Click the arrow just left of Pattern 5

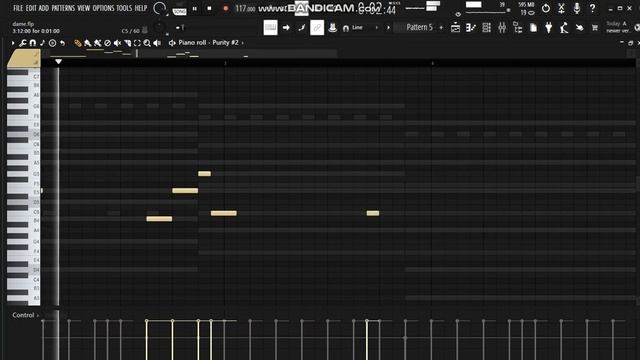388,28
